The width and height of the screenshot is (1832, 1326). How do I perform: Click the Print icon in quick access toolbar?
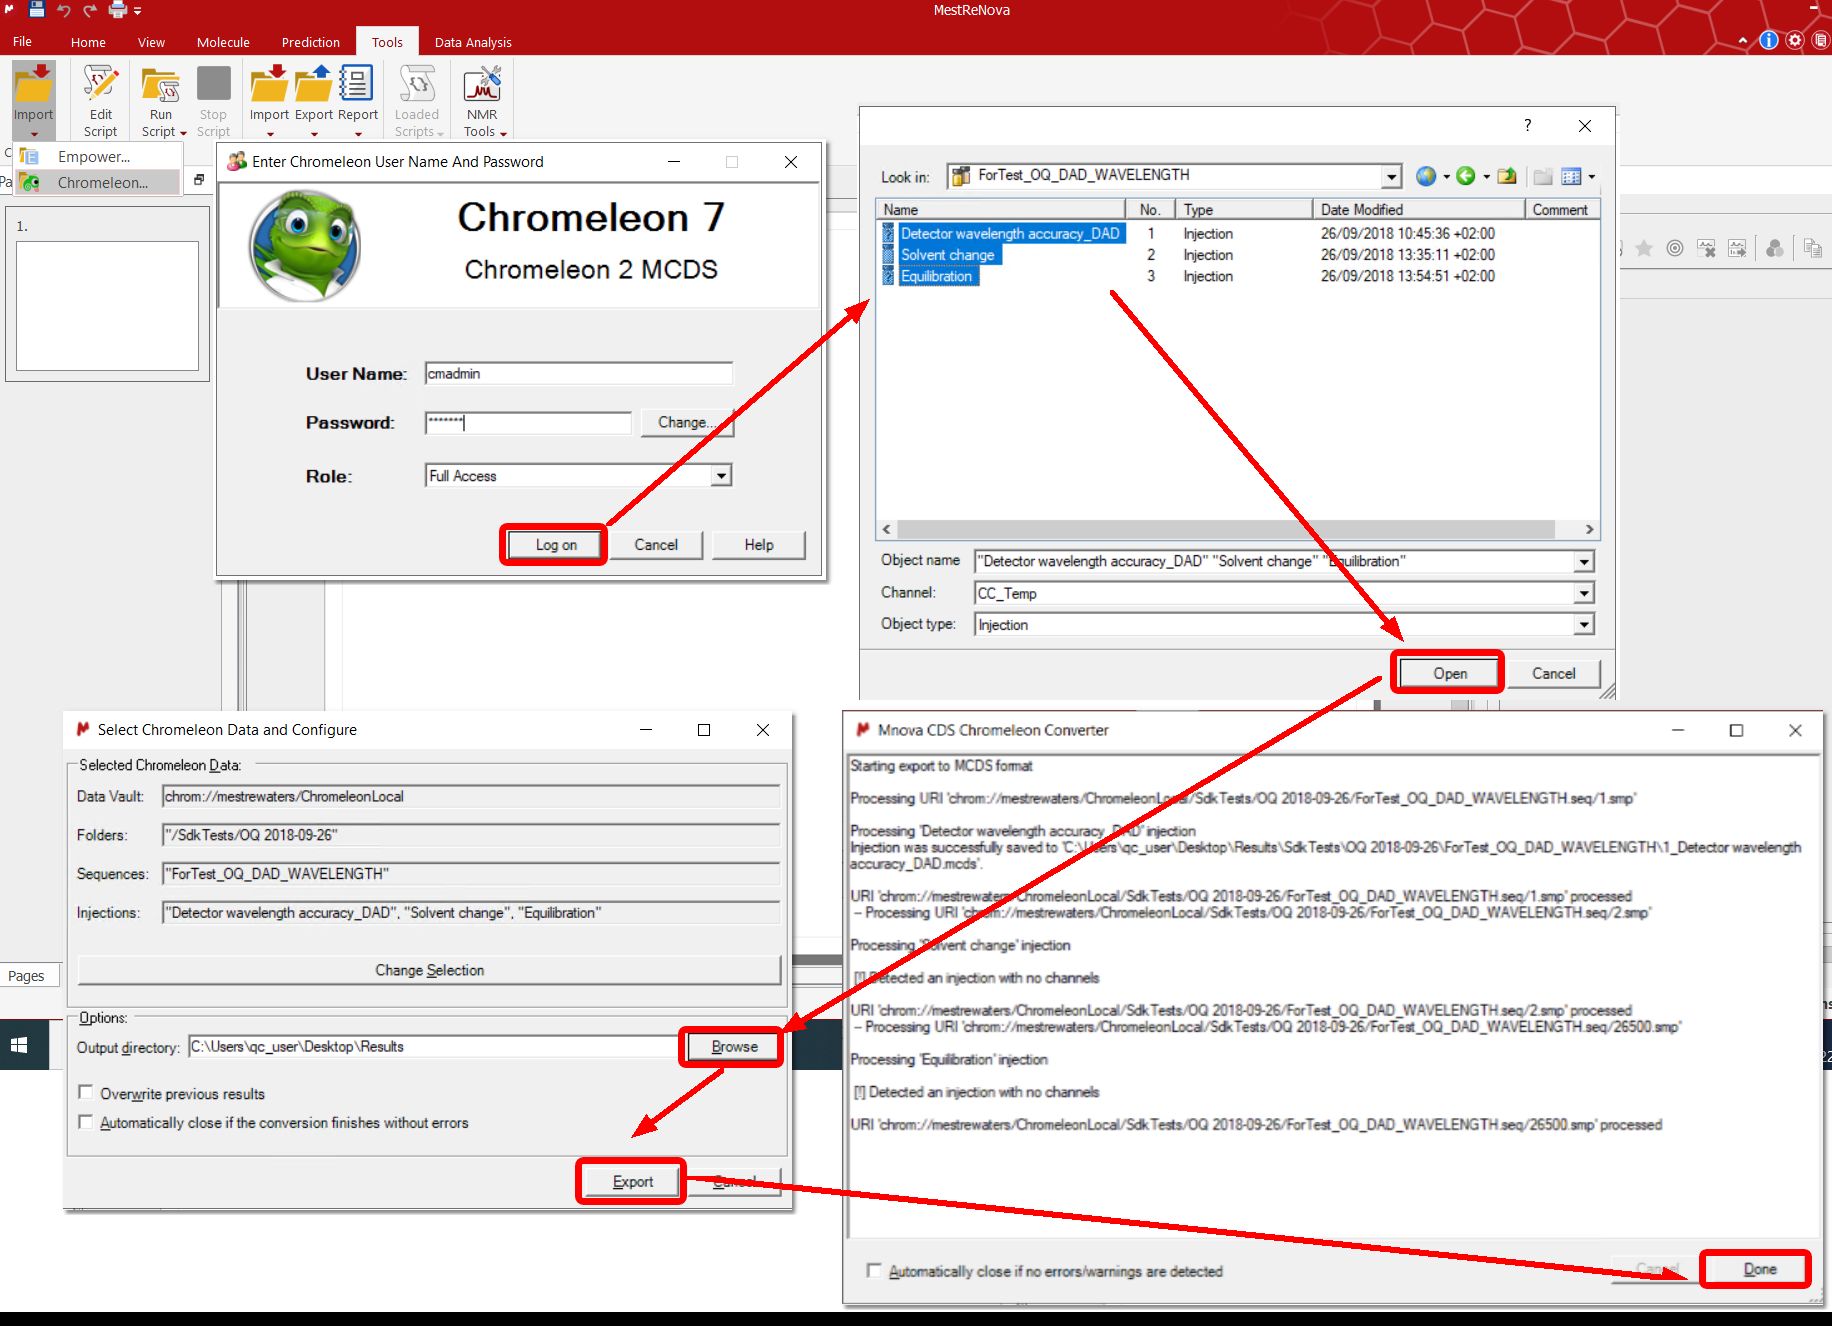pyautogui.click(x=118, y=11)
